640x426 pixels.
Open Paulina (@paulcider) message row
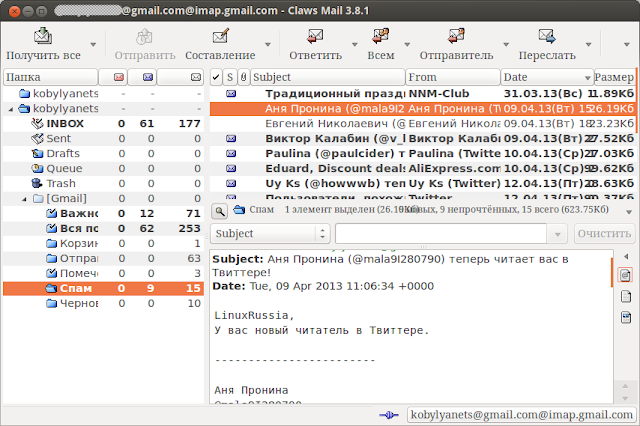[422, 154]
